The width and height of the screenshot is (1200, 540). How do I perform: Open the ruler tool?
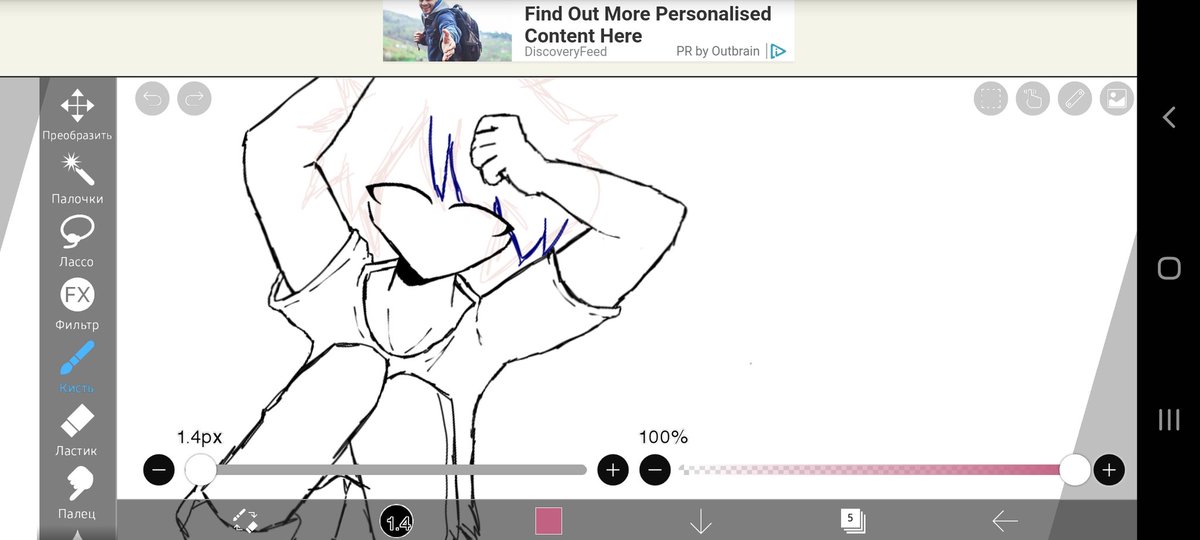[1075, 98]
